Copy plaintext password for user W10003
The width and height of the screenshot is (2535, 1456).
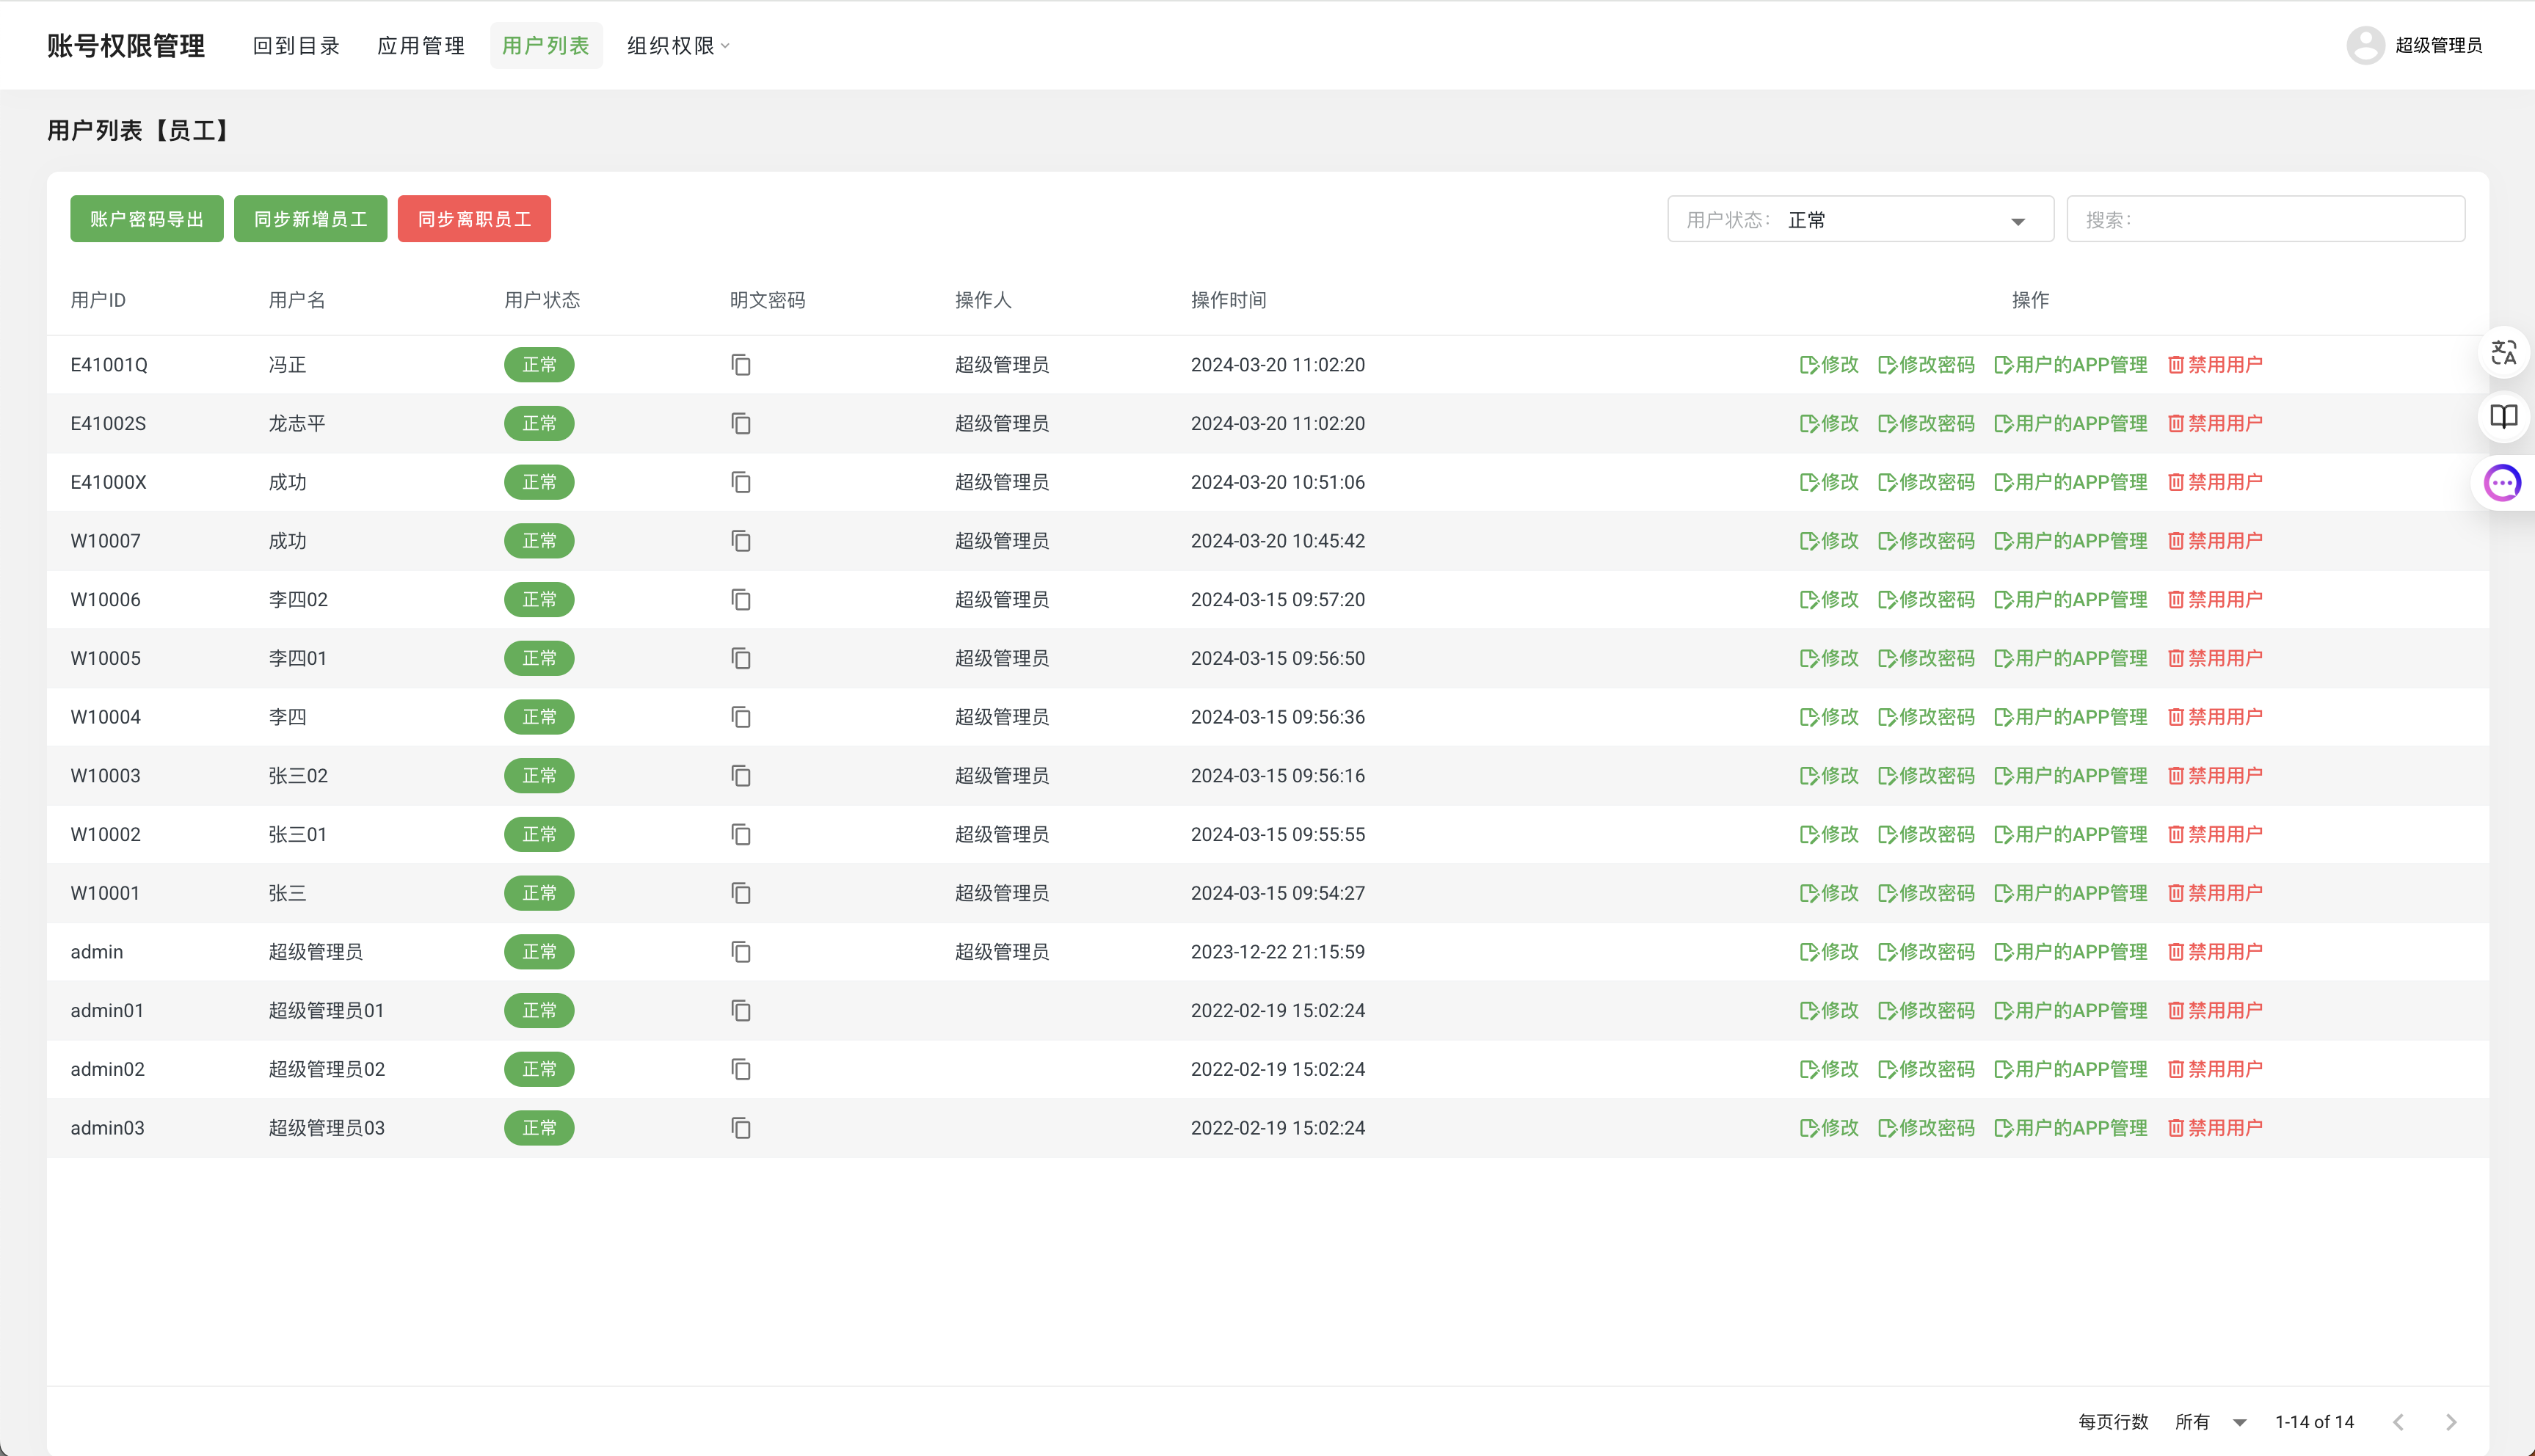(x=741, y=776)
